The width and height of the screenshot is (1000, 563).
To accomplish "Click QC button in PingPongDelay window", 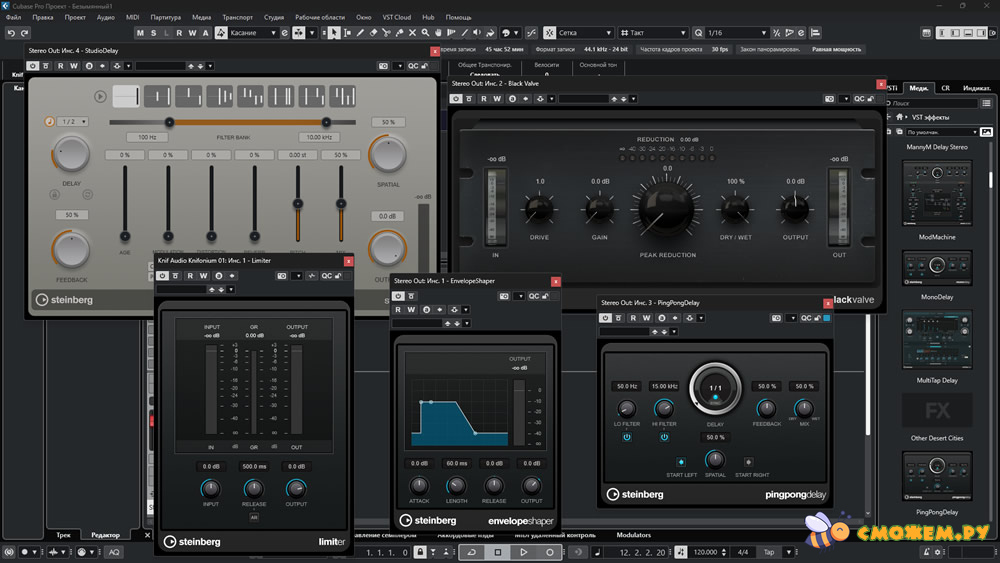I will tap(806, 318).
